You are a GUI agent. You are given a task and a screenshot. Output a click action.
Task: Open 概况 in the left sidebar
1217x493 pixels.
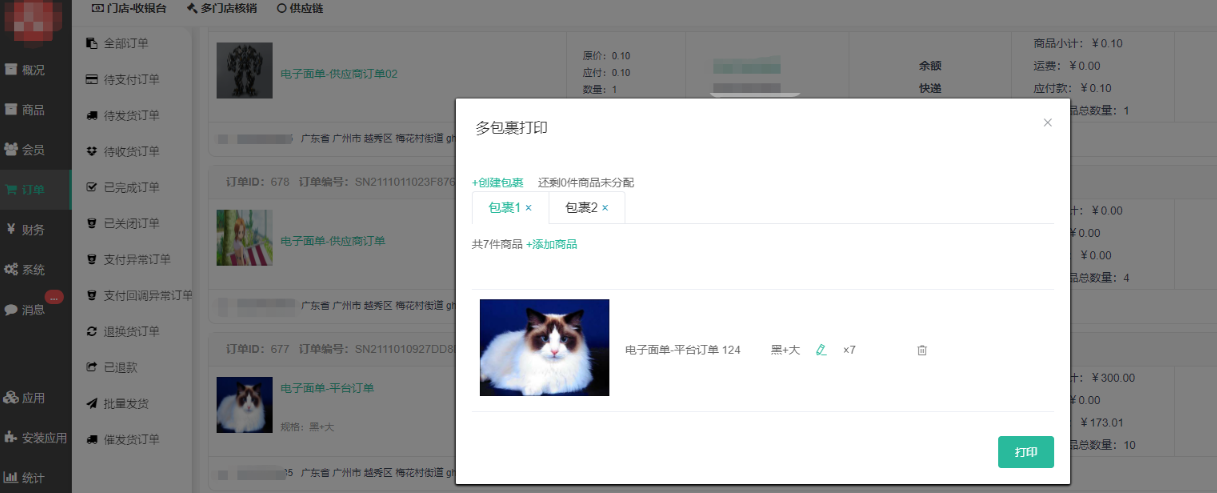click(35, 70)
